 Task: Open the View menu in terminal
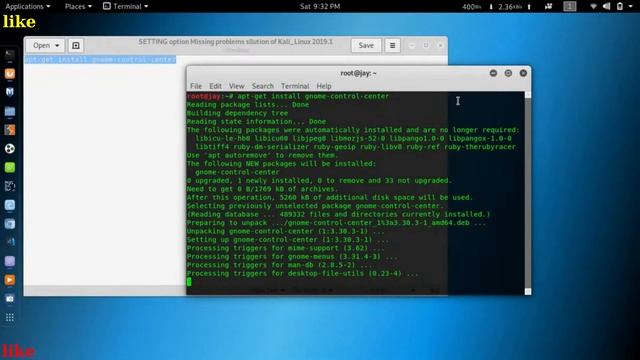click(x=236, y=86)
